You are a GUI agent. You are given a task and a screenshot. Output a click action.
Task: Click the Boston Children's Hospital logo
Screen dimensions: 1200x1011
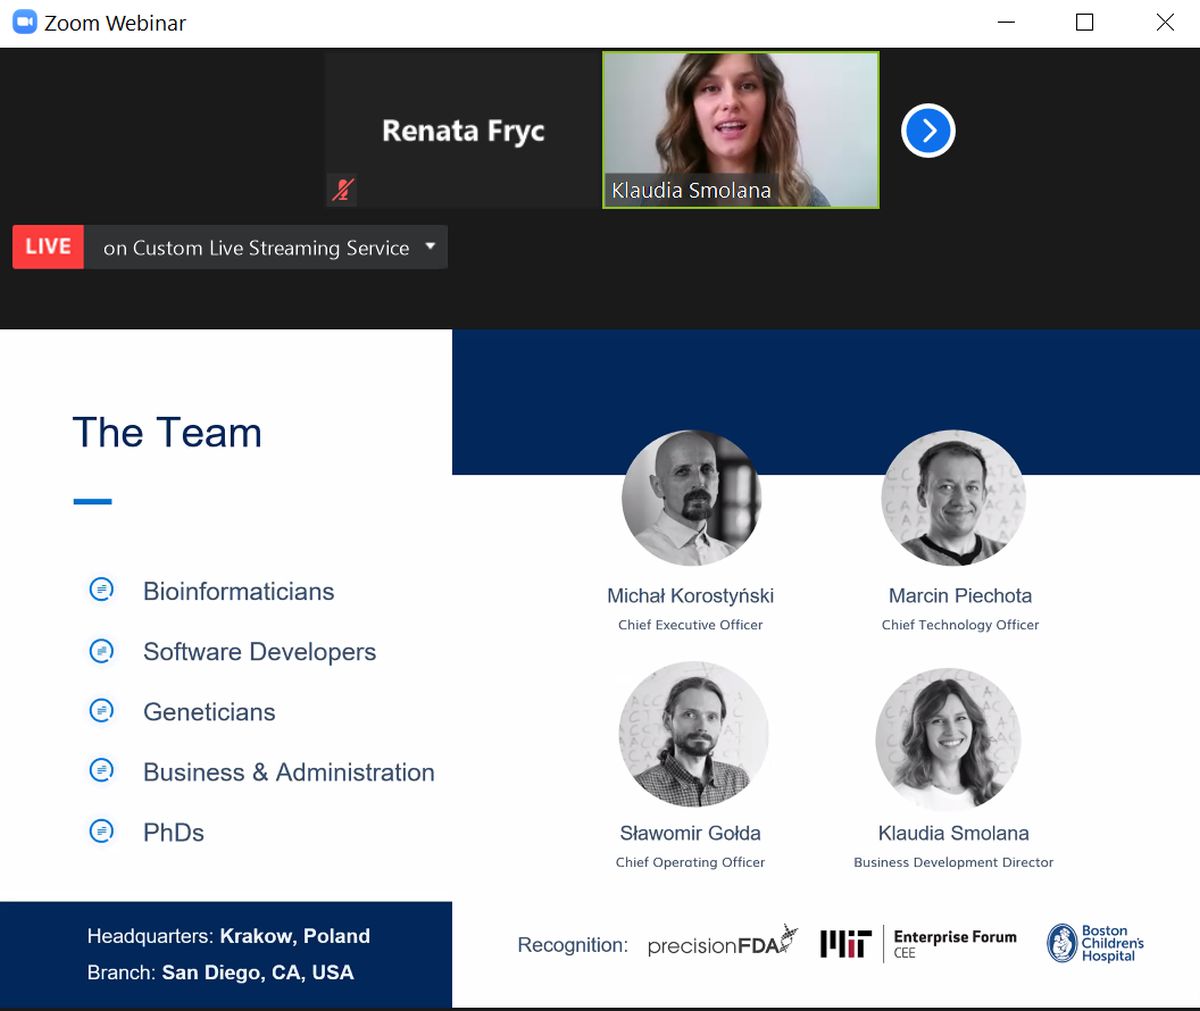(x=1095, y=943)
